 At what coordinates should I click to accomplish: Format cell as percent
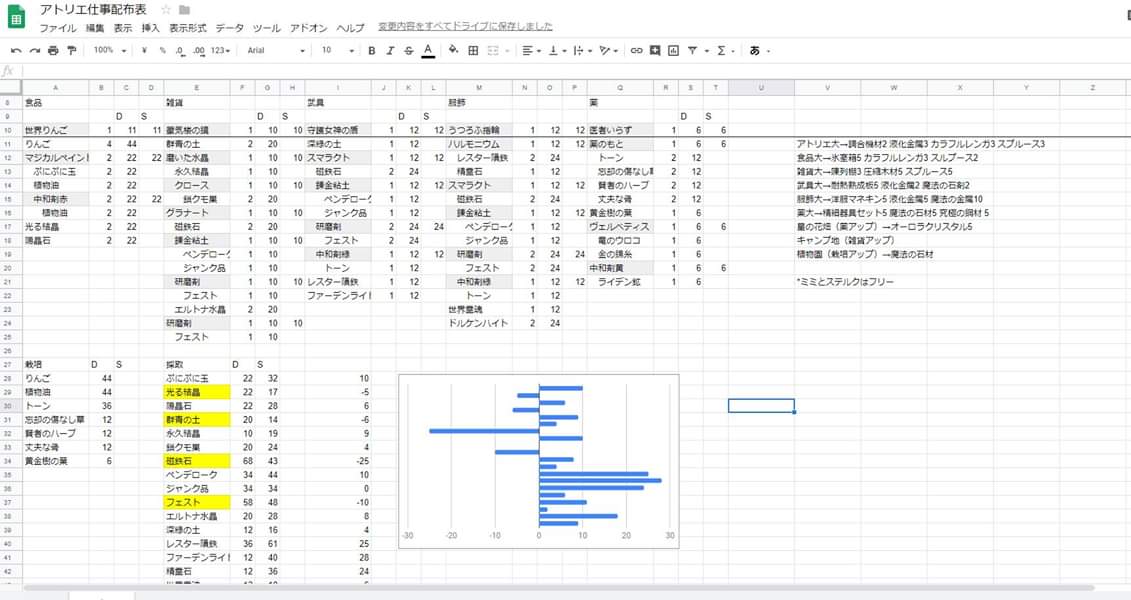[x=162, y=50]
